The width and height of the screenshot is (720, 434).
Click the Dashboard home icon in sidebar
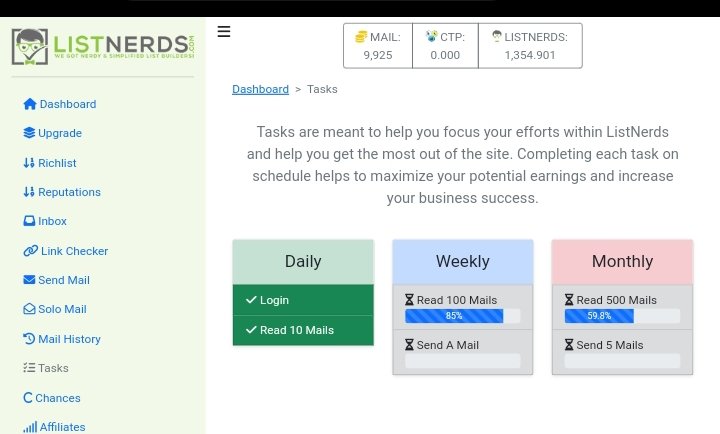(30, 104)
